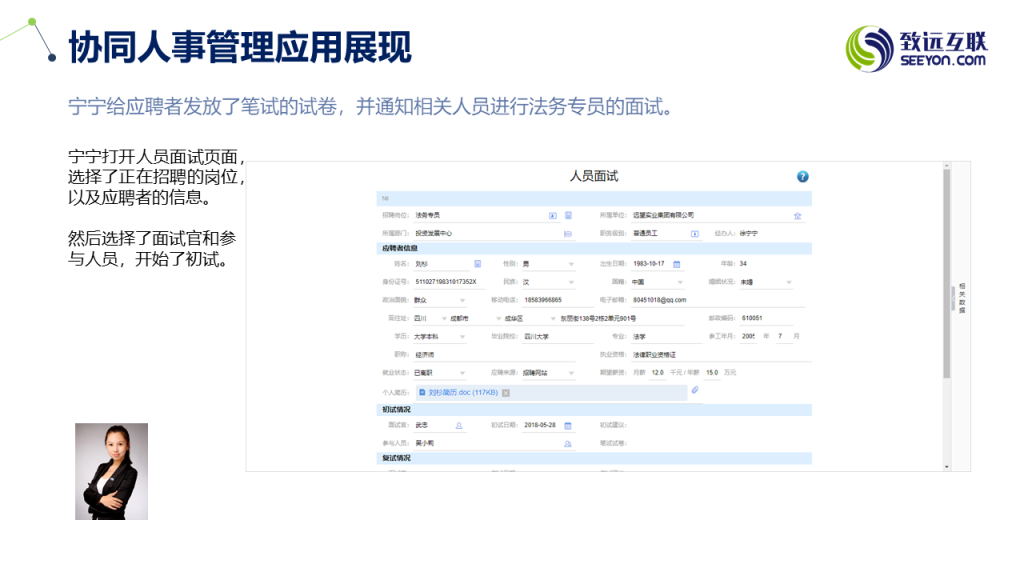Click the blue help question mark icon
This screenshot has height=576, width=1024.
[802, 177]
